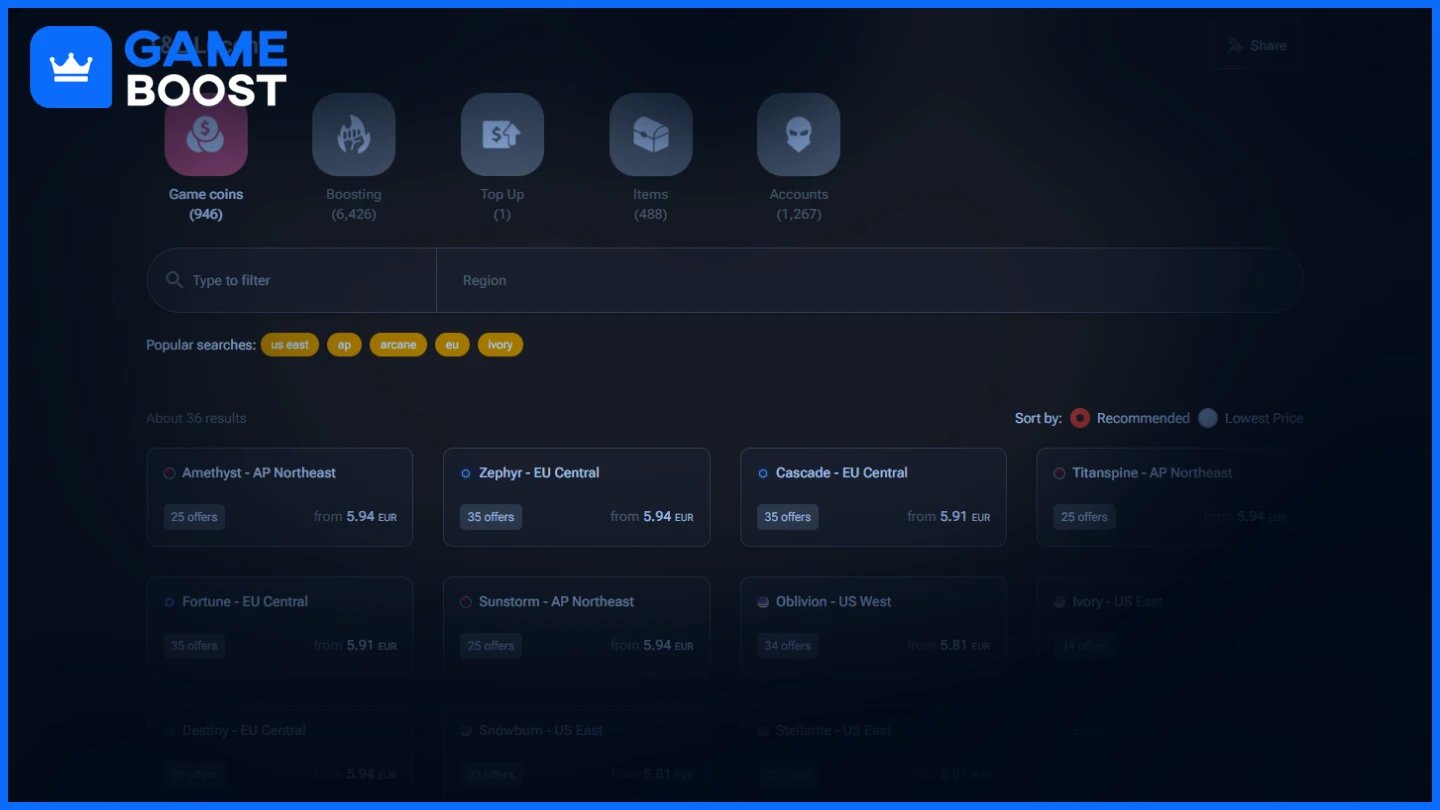
Task: Open the Boosting category icon
Action: tap(354, 135)
